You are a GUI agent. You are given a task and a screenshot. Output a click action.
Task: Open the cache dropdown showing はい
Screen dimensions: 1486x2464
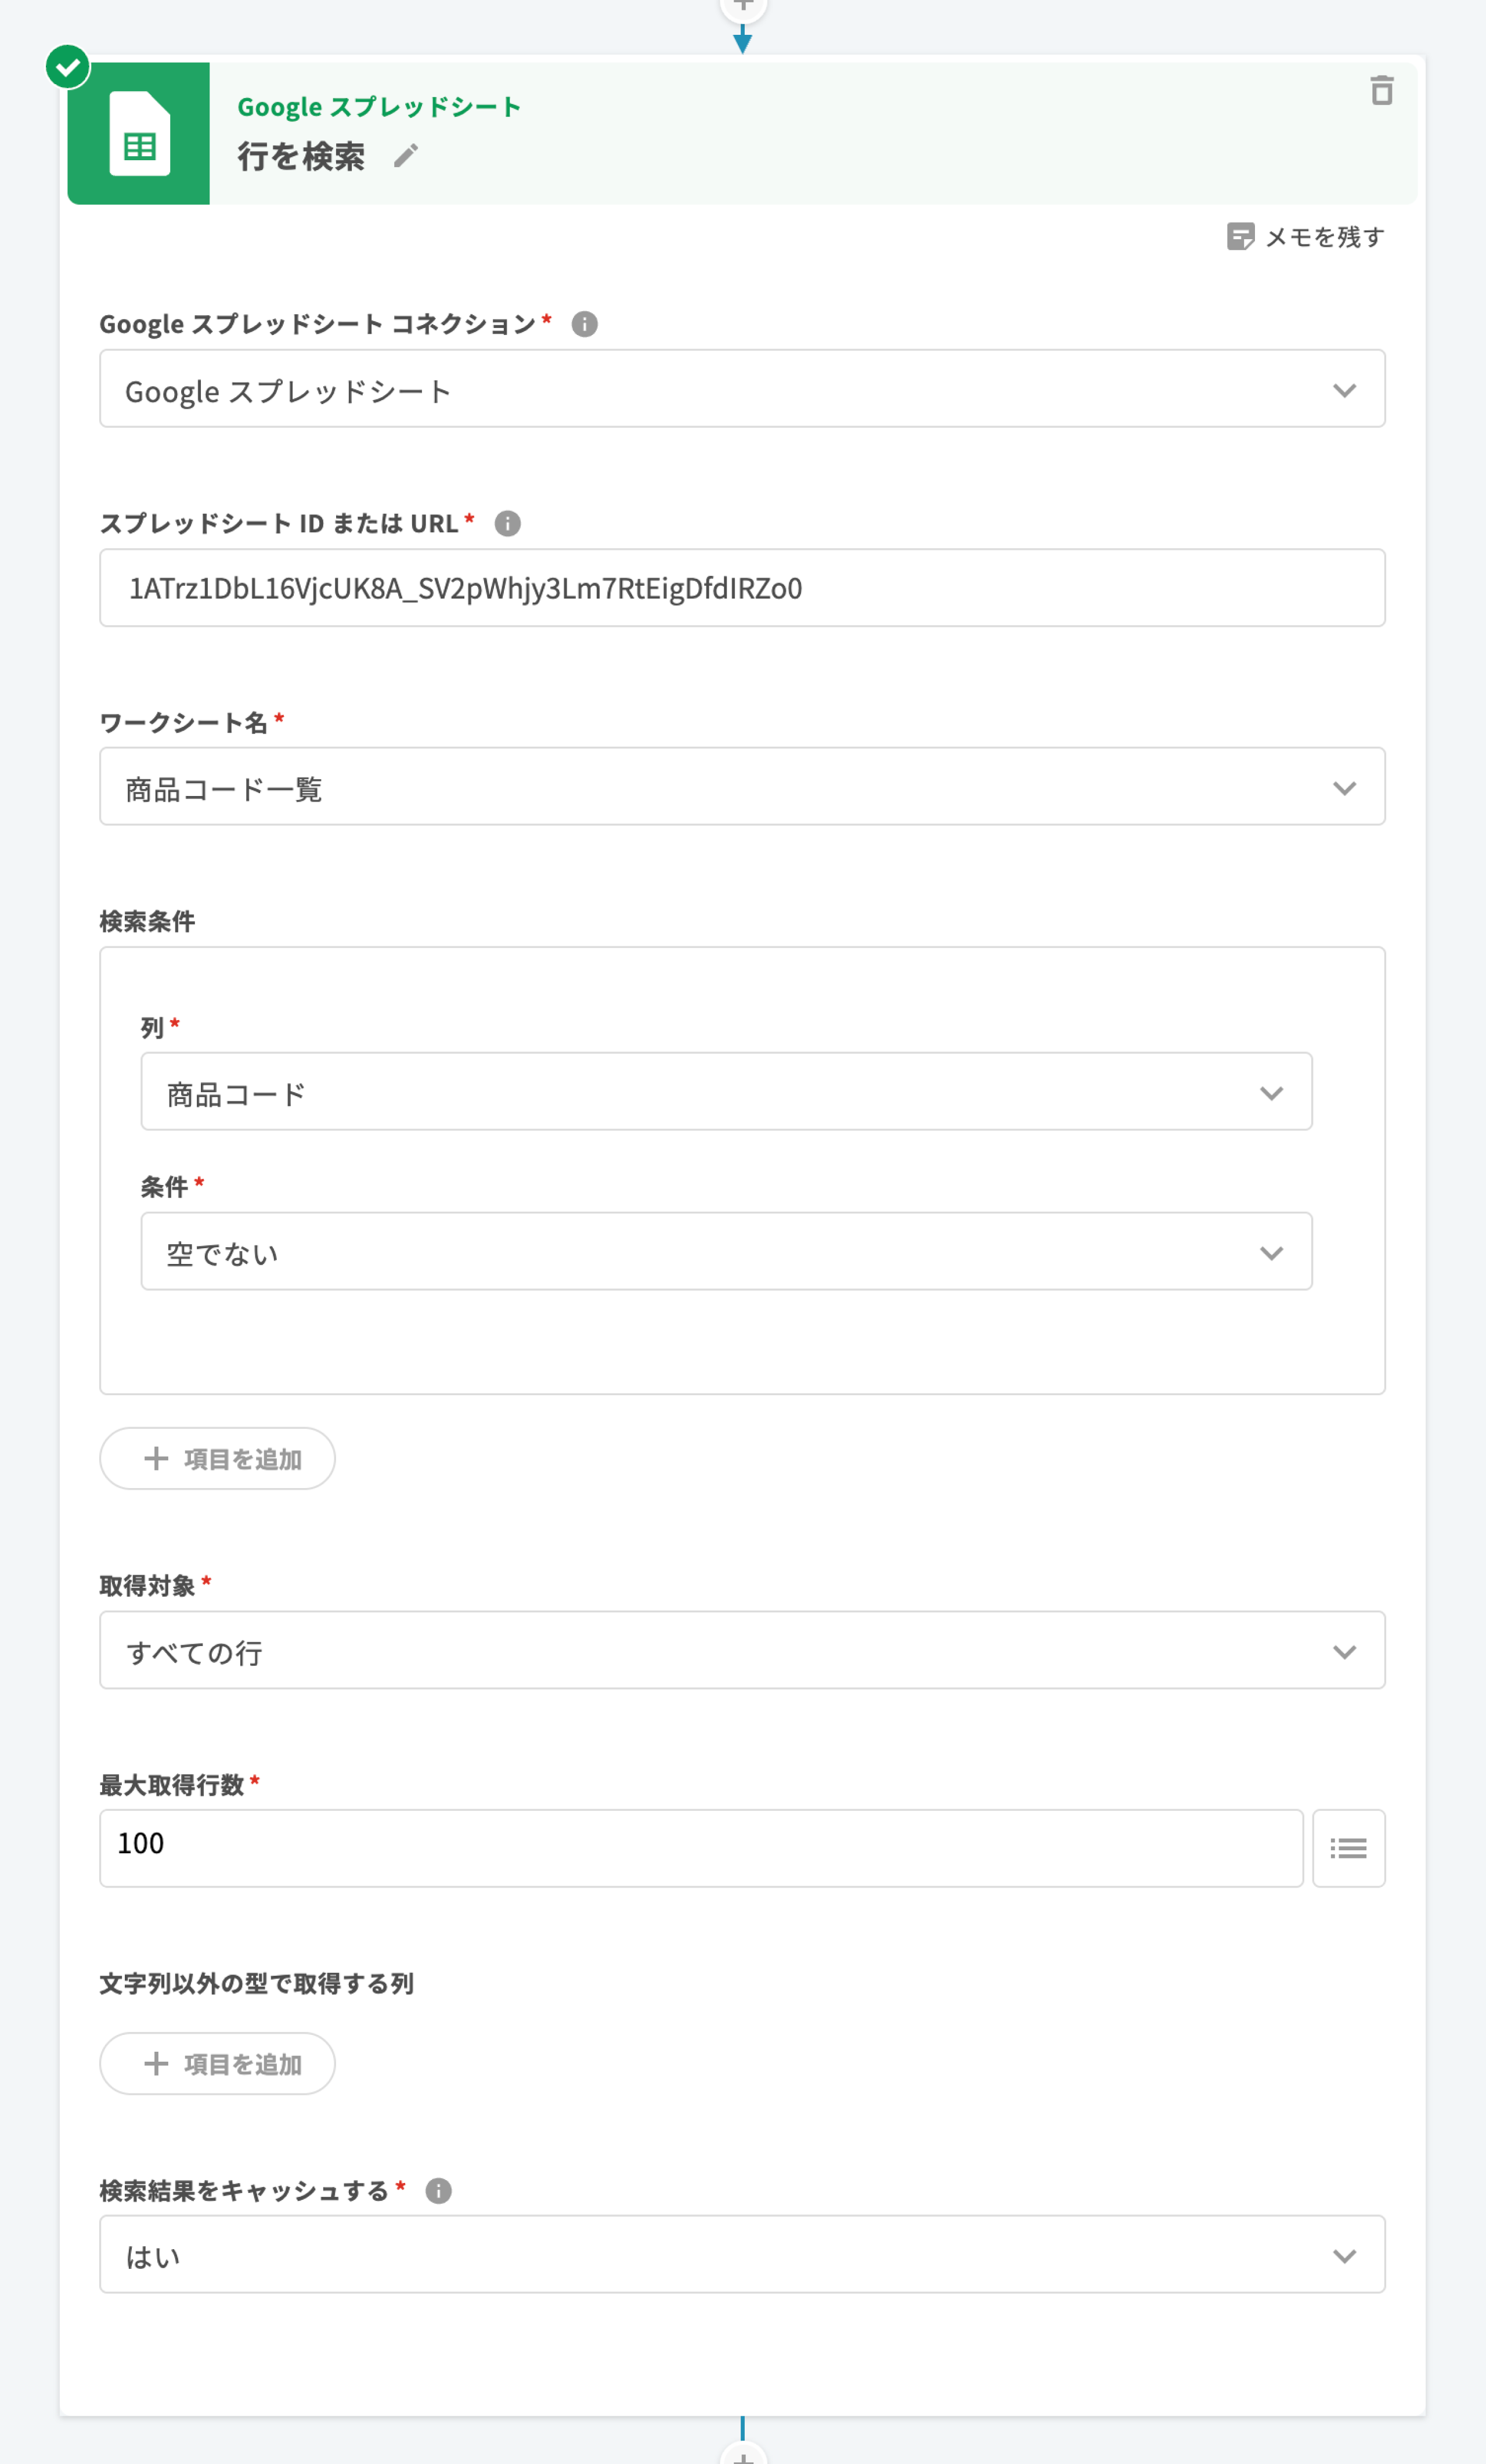(x=742, y=2255)
